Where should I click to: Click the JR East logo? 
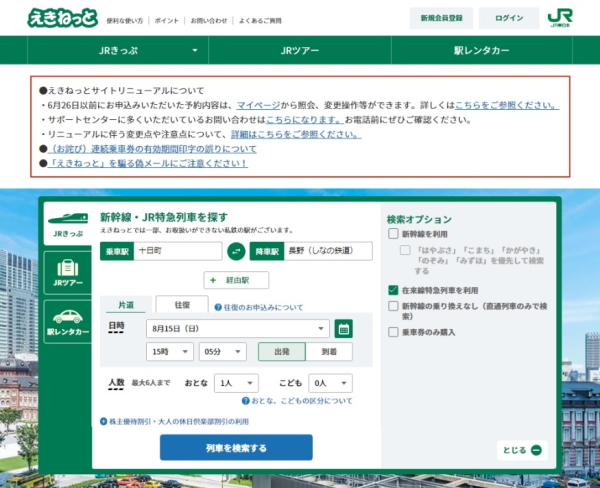click(560, 18)
